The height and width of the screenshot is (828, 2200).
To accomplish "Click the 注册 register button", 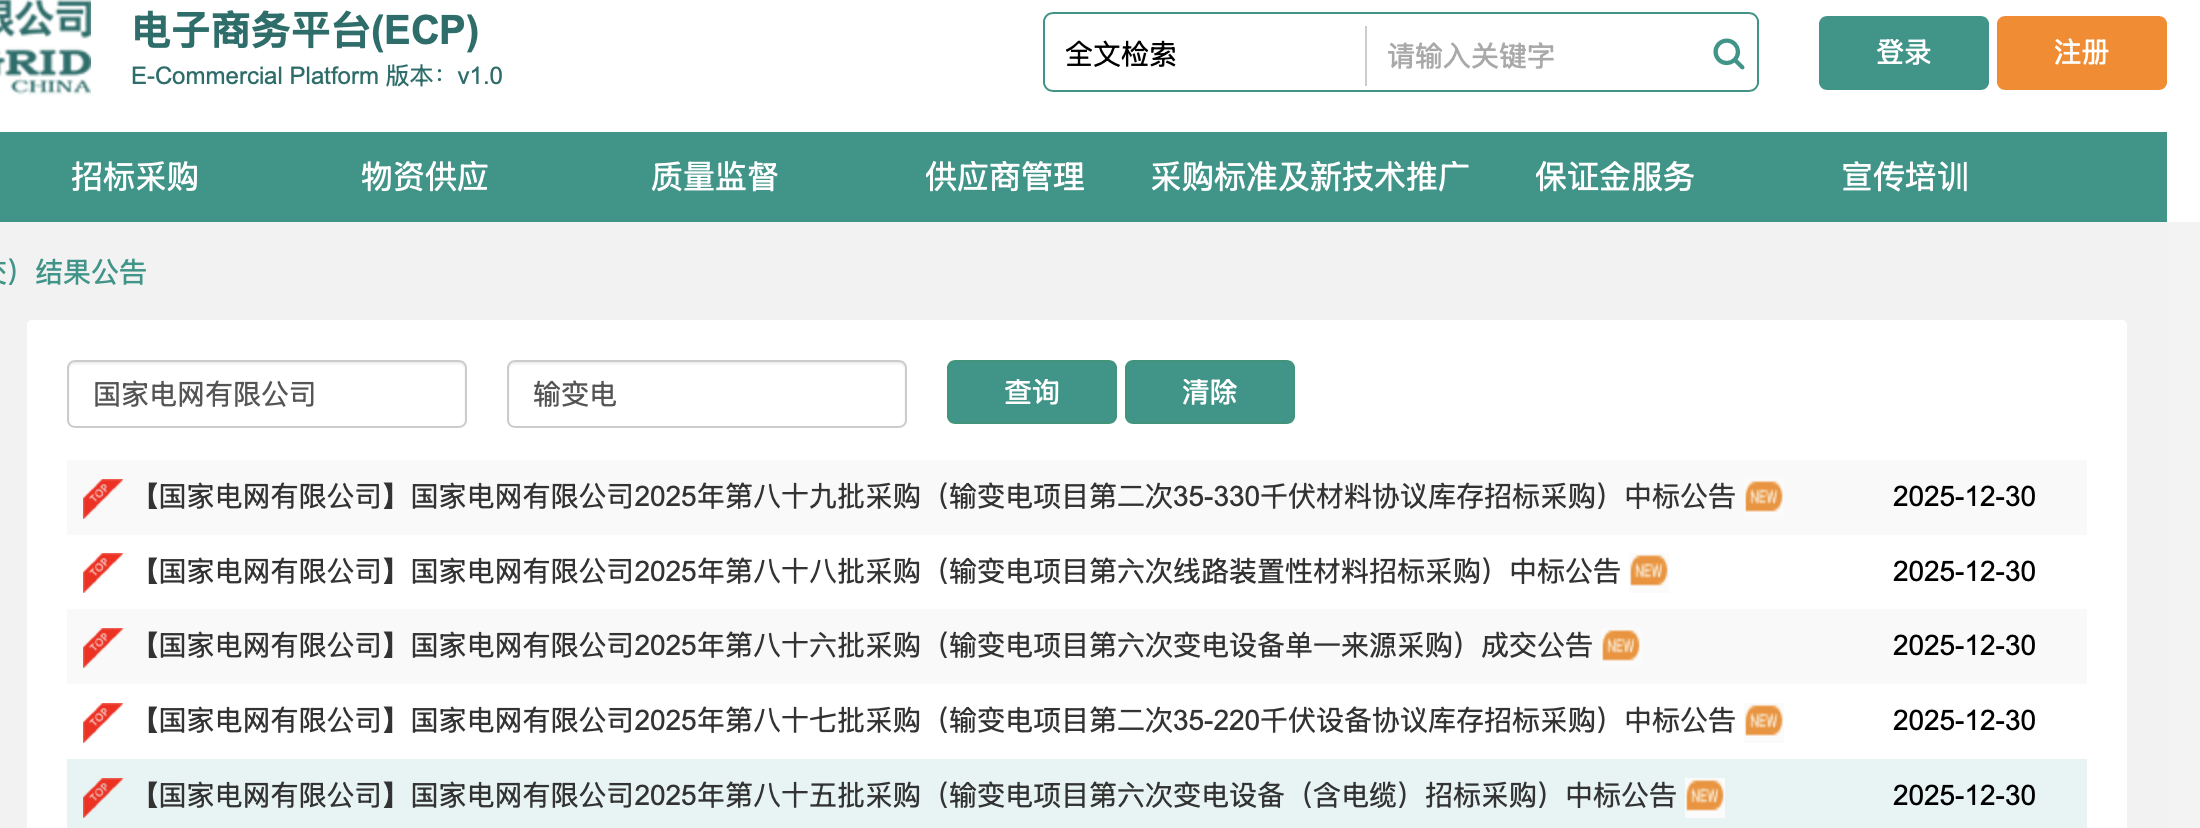I will [x=2081, y=53].
